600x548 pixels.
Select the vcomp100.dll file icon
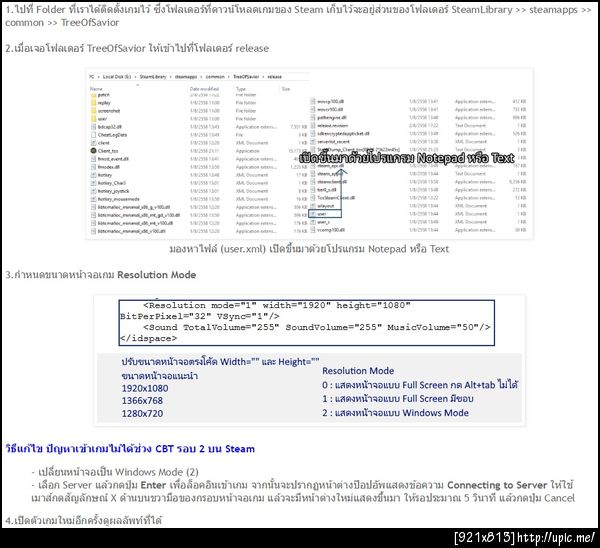(x=313, y=230)
